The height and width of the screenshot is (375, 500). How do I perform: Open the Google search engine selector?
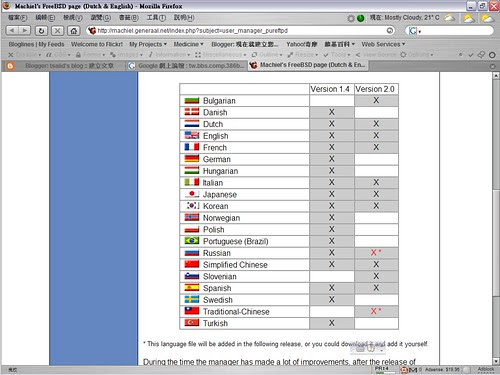coord(414,31)
